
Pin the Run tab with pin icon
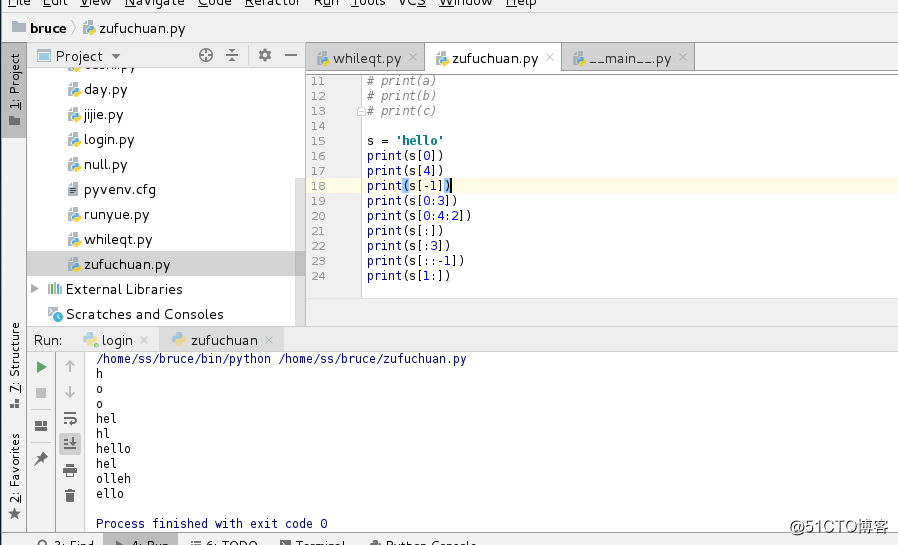tap(41, 459)
